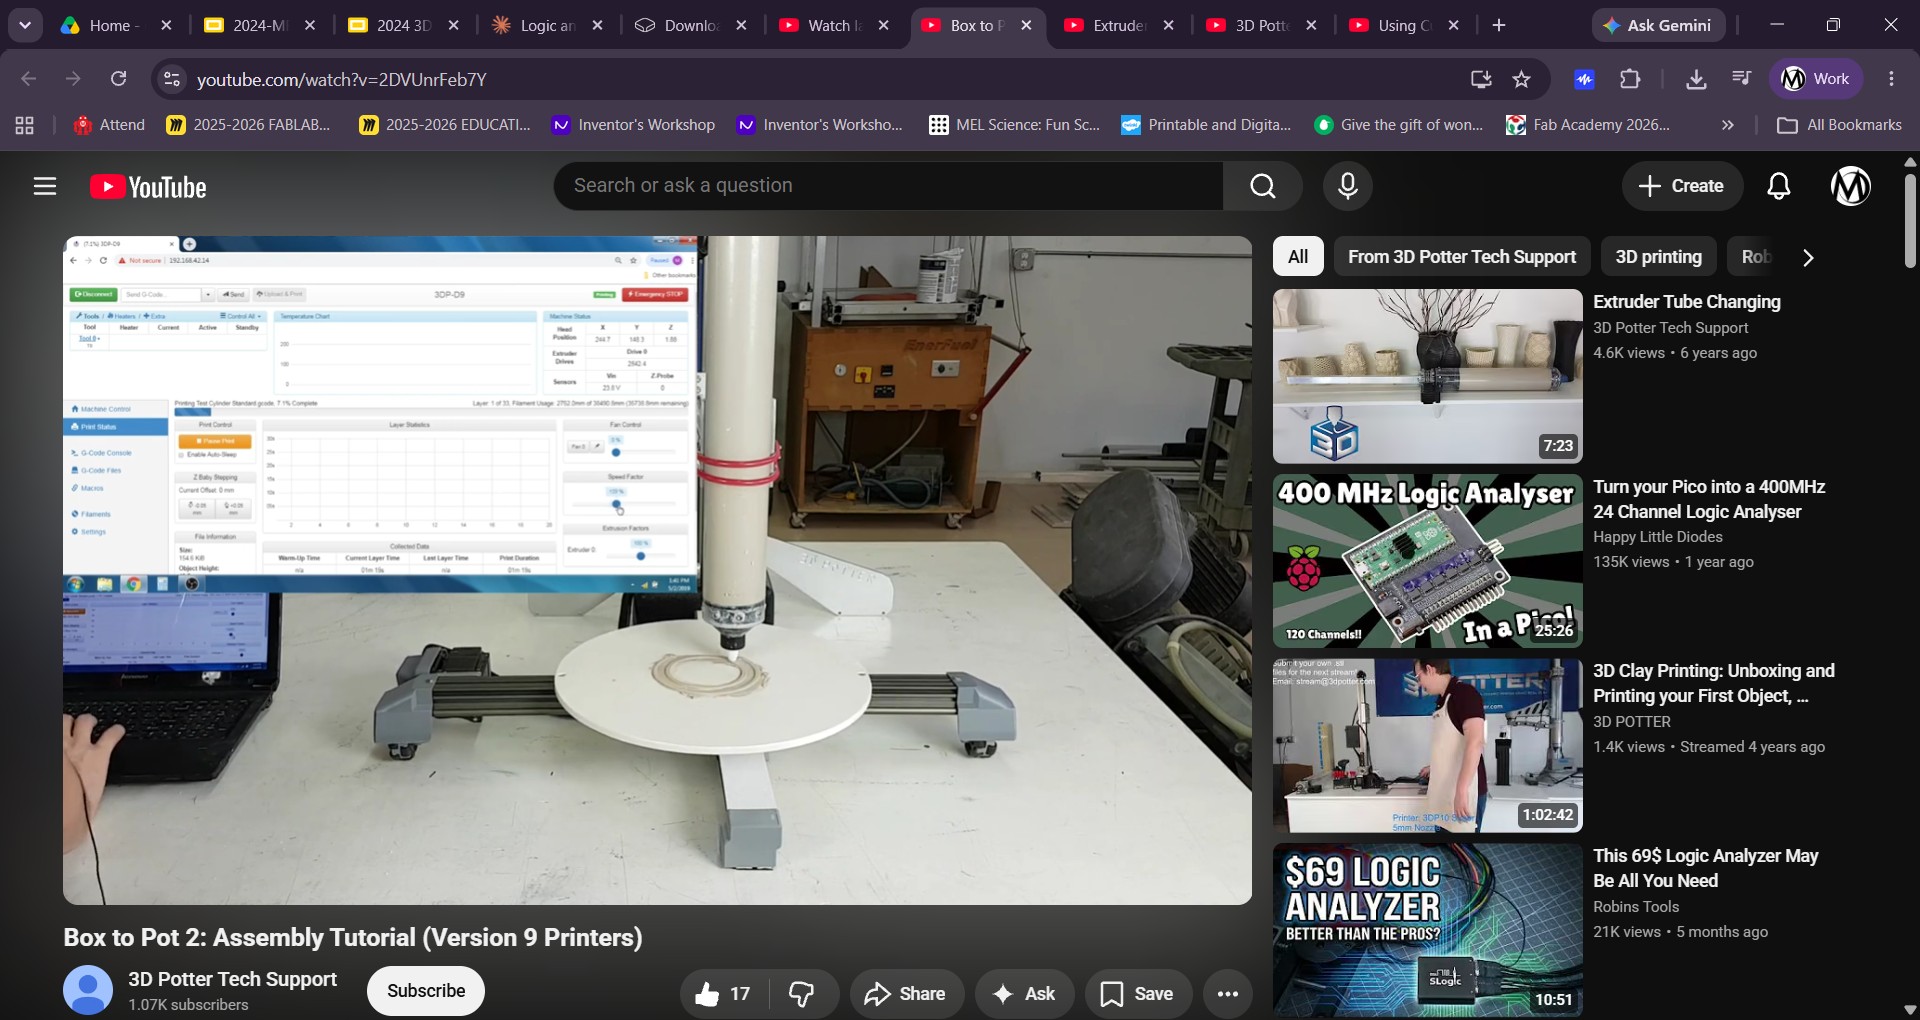This screenshot has height=1020, width=1920.
Task: Open 3D Potter Tech Support channel name link
Action: click(232, 979)
